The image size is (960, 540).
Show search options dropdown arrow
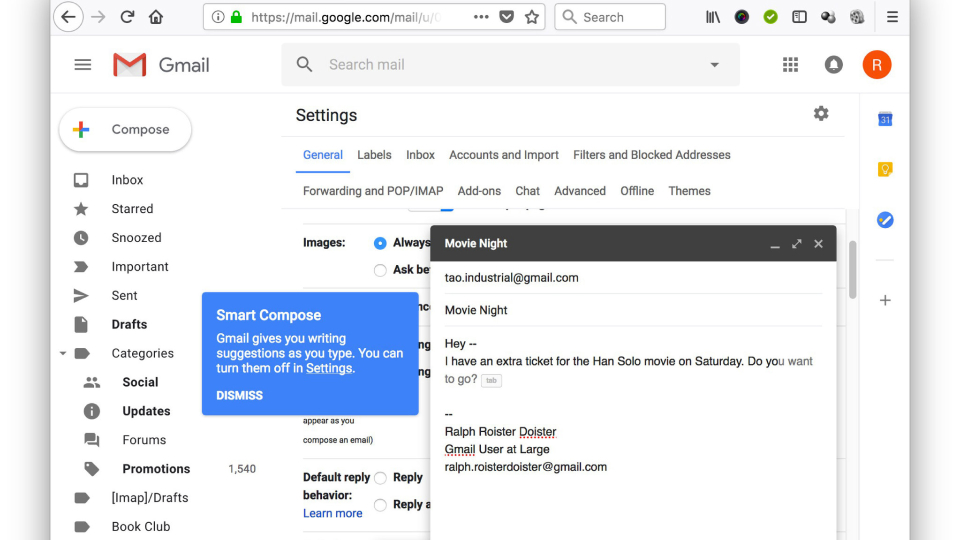(x=714, y=65)
